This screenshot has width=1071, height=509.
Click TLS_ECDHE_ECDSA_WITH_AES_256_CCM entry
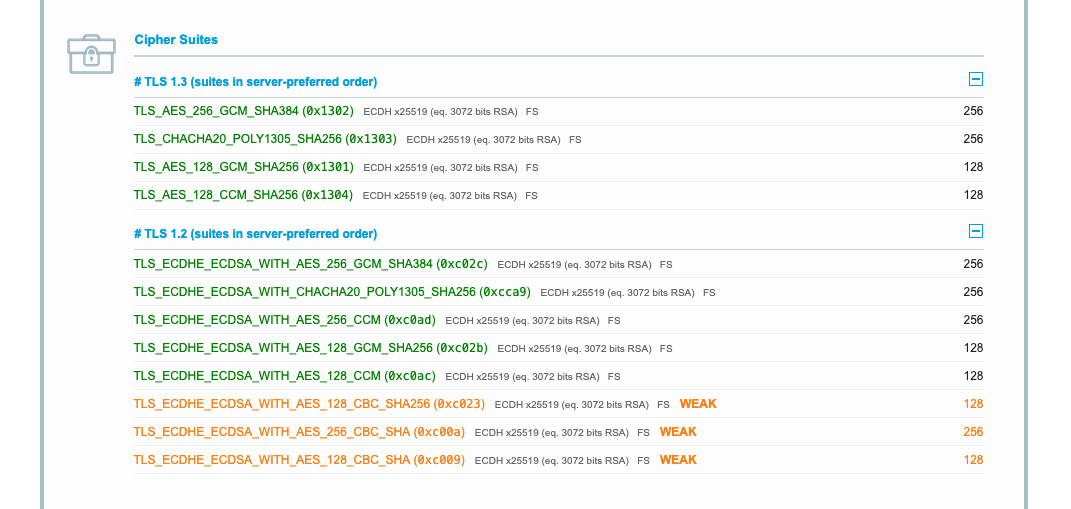[x=284, y=320]
